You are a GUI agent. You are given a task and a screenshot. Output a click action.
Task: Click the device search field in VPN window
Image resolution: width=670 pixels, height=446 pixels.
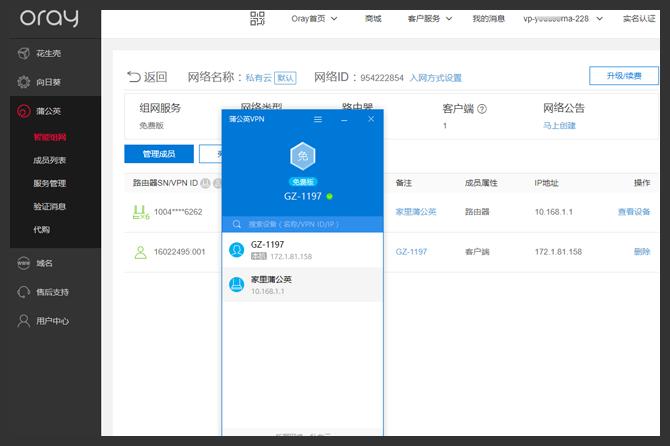click(x=305, y=224)
